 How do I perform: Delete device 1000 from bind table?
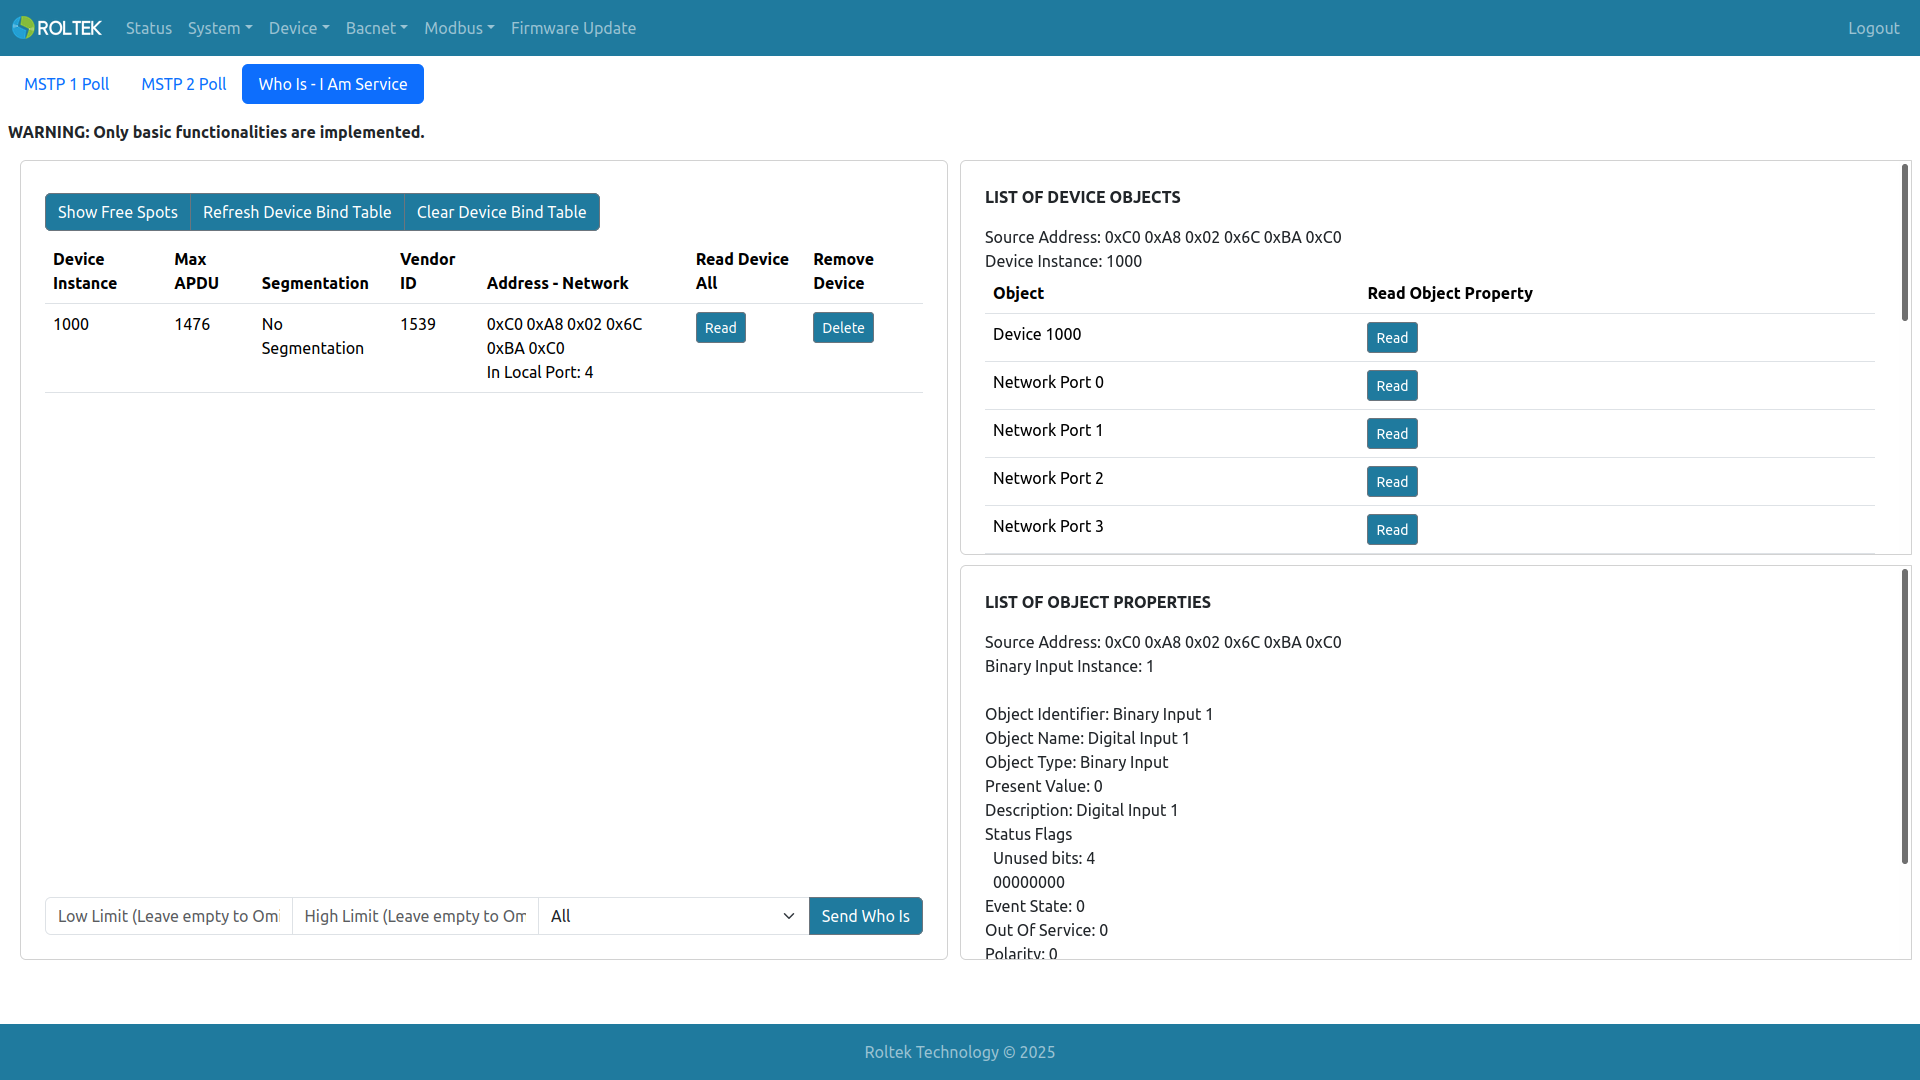(x=843, y=328)
